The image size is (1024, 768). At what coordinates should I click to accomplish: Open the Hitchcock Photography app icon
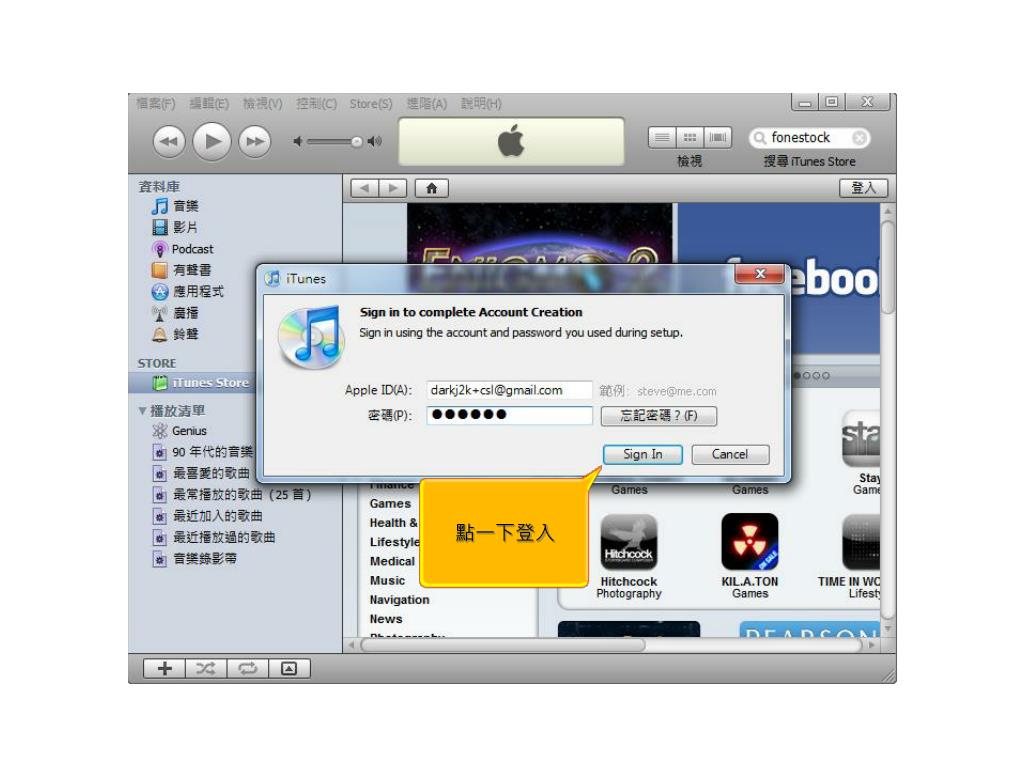point(628,542)
